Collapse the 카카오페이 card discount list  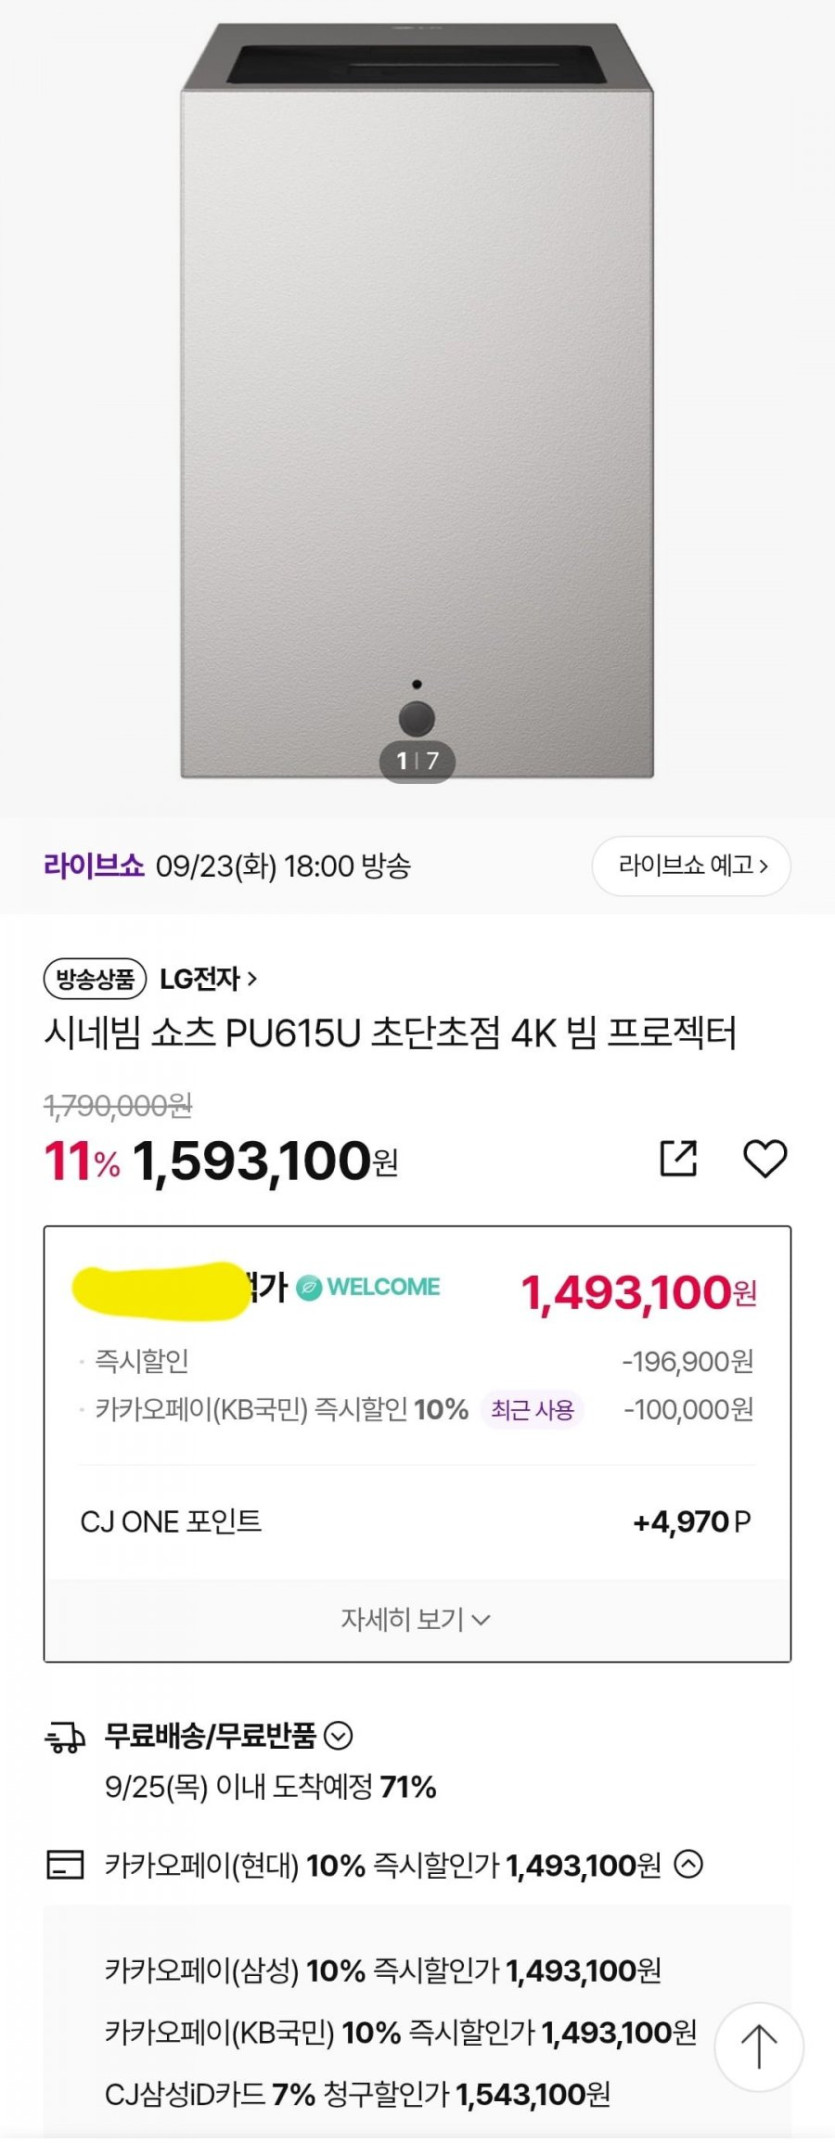click(x=689, y=1864)
